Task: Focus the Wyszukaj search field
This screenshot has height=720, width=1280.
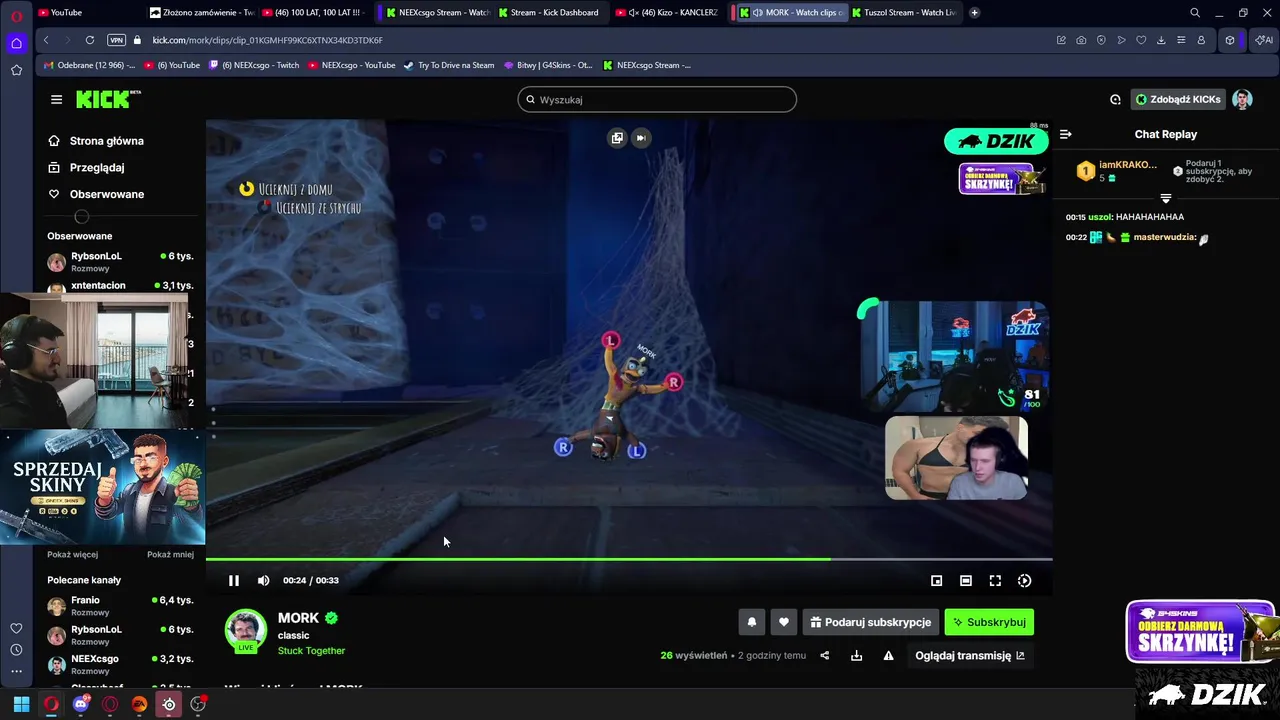Action: point(657,99)
